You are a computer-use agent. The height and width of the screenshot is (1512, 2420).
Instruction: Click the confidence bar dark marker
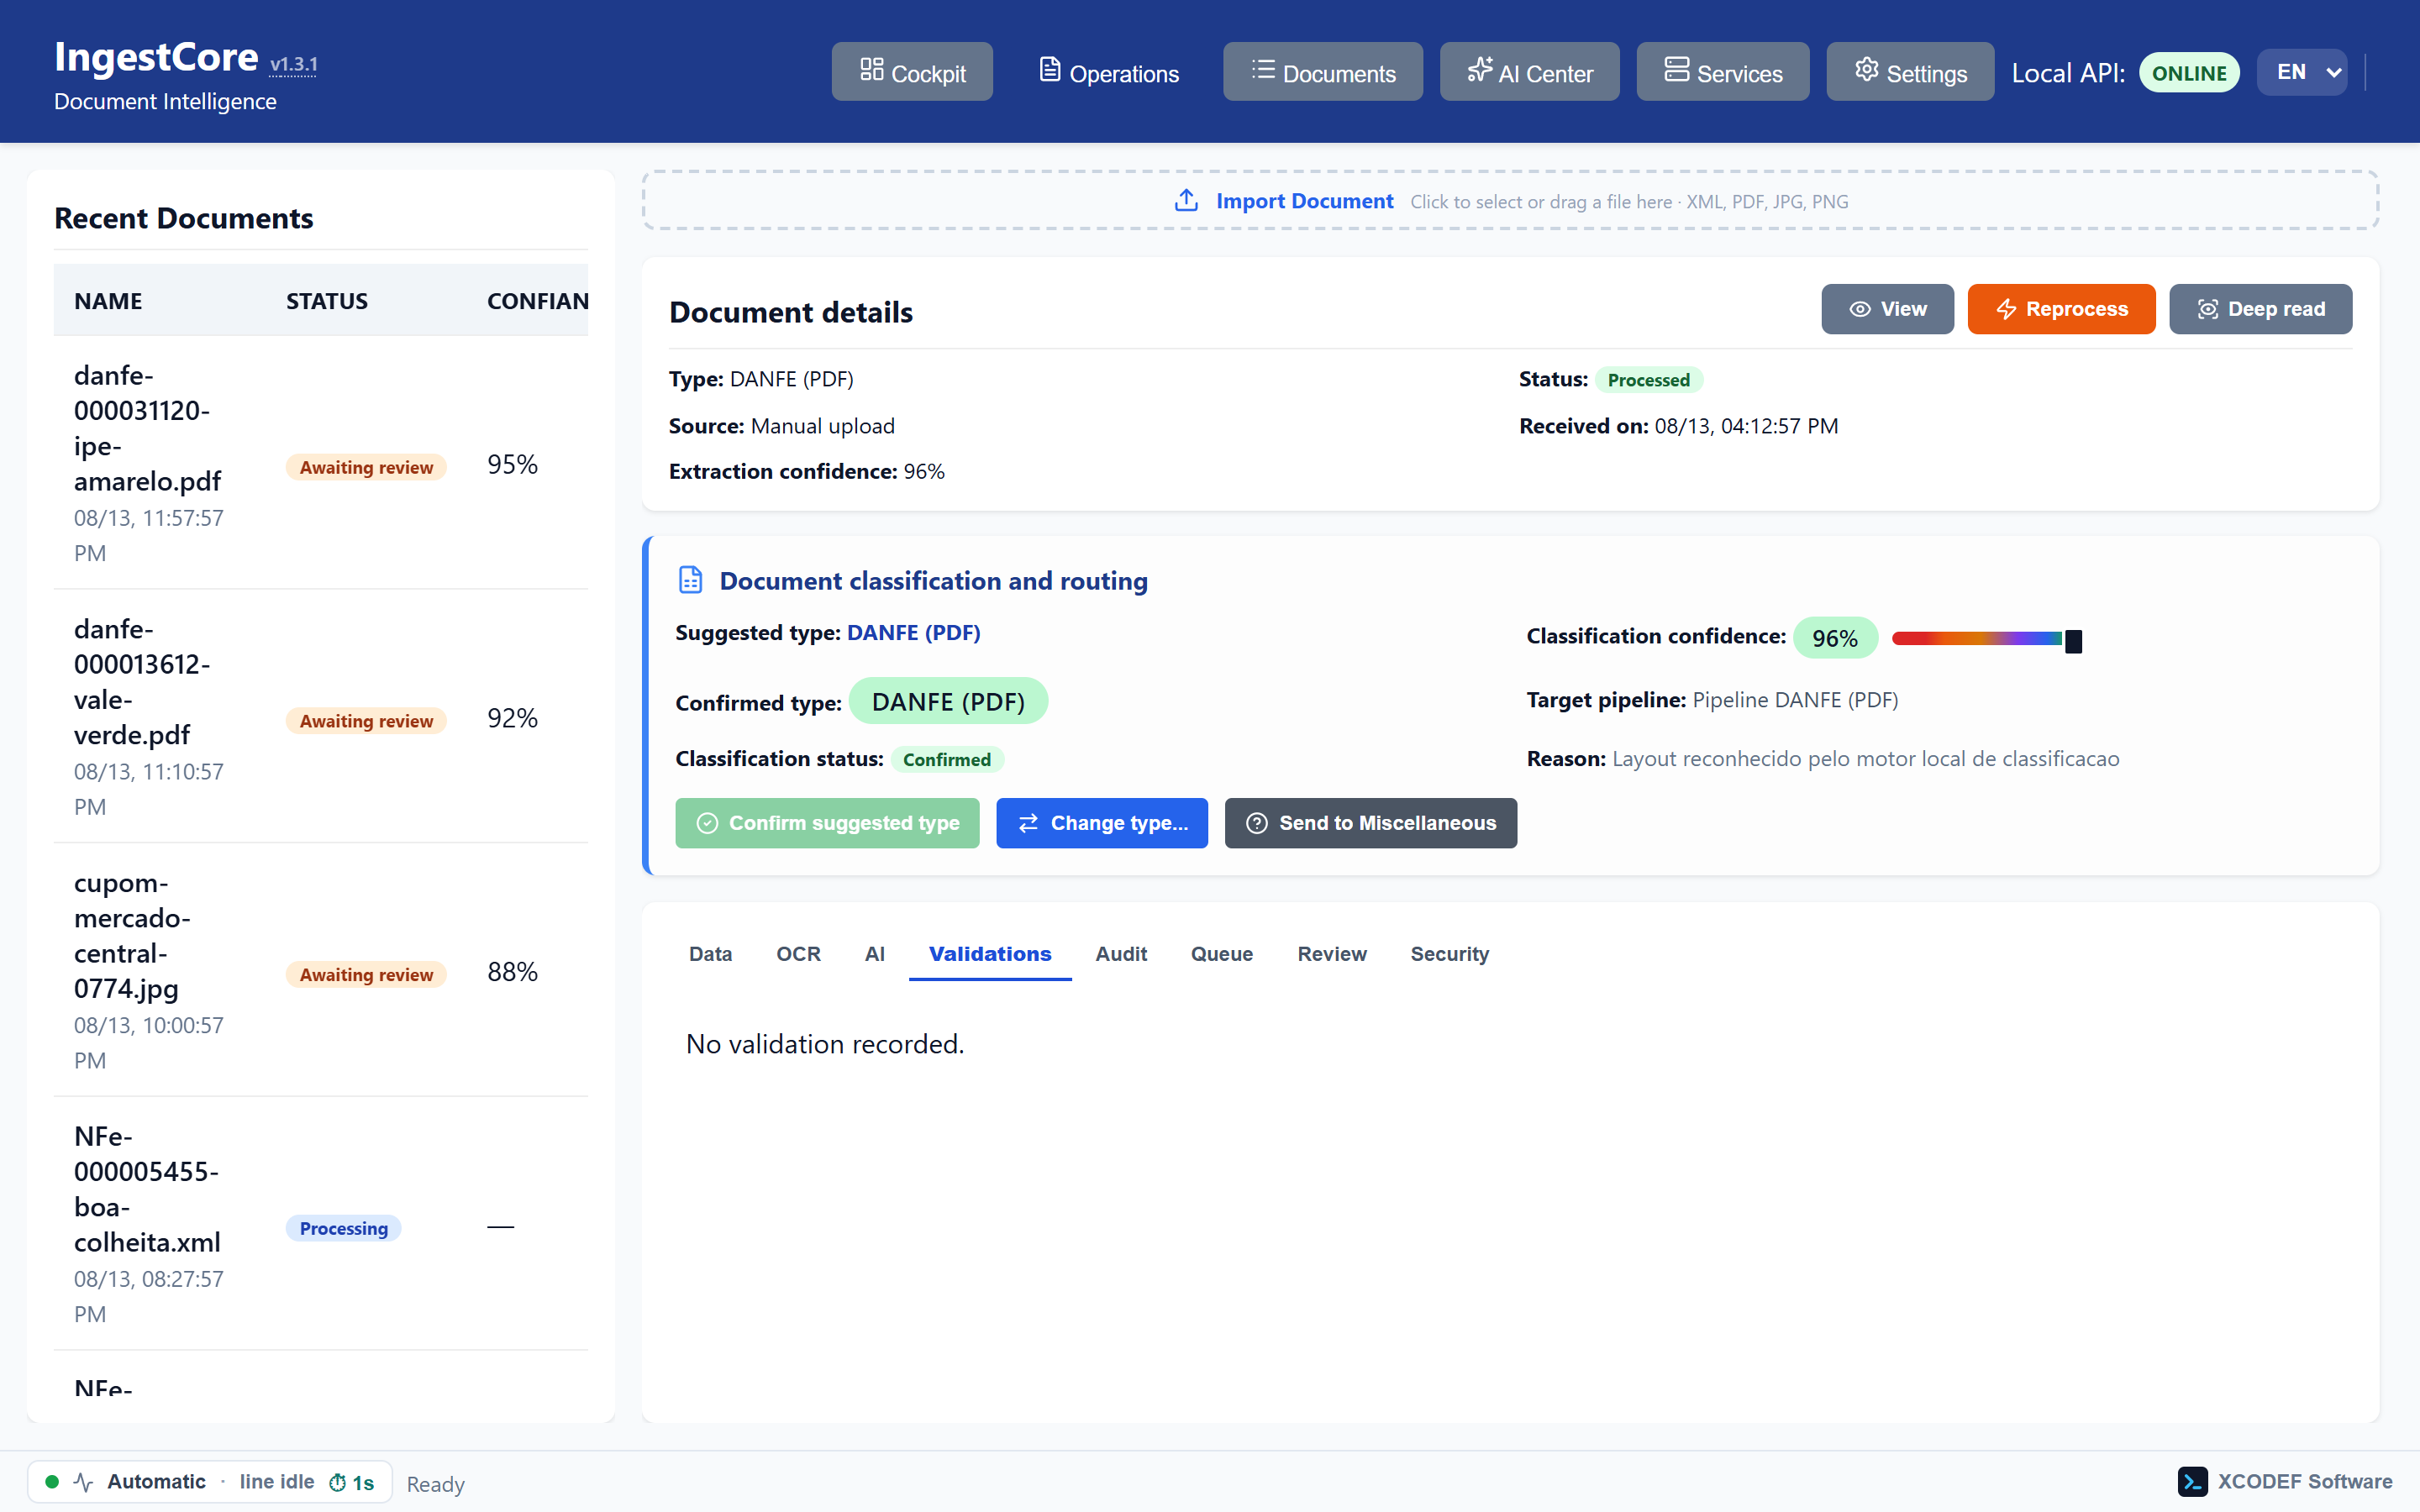pos(2073,641)
